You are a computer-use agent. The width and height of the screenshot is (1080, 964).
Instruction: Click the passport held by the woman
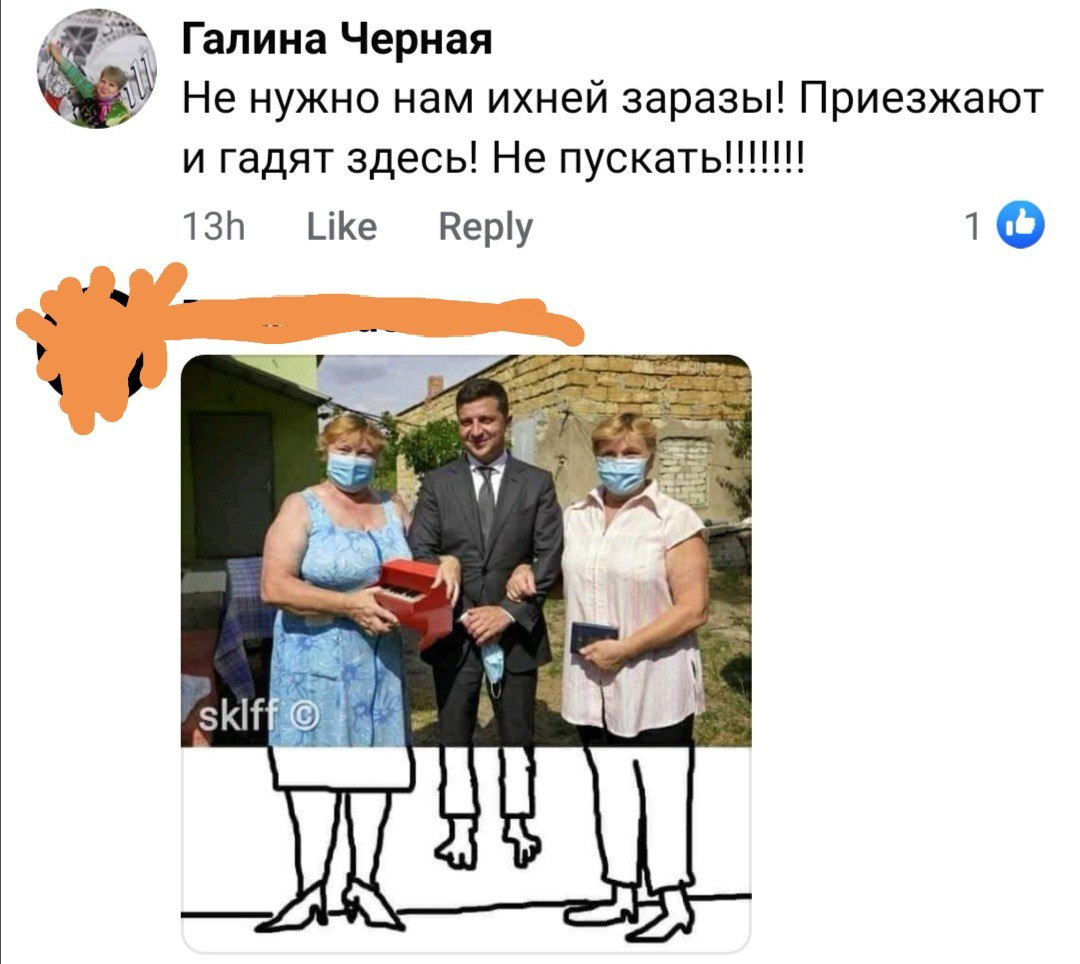593,637
